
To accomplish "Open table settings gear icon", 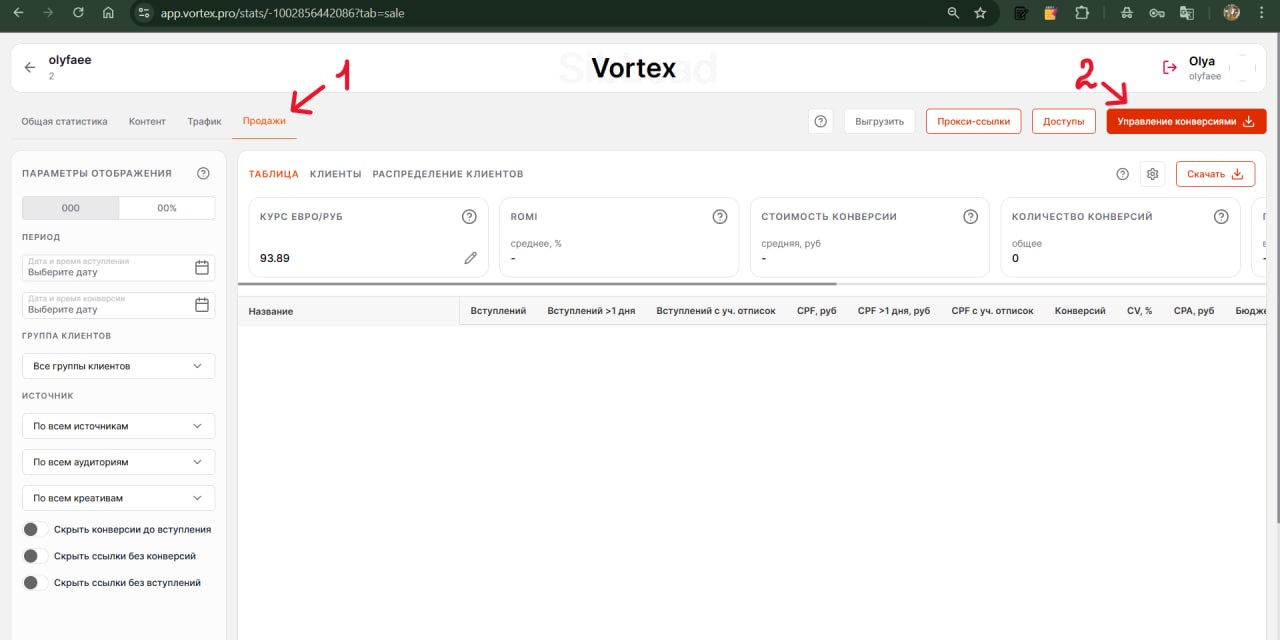I will click(1152, 174).
